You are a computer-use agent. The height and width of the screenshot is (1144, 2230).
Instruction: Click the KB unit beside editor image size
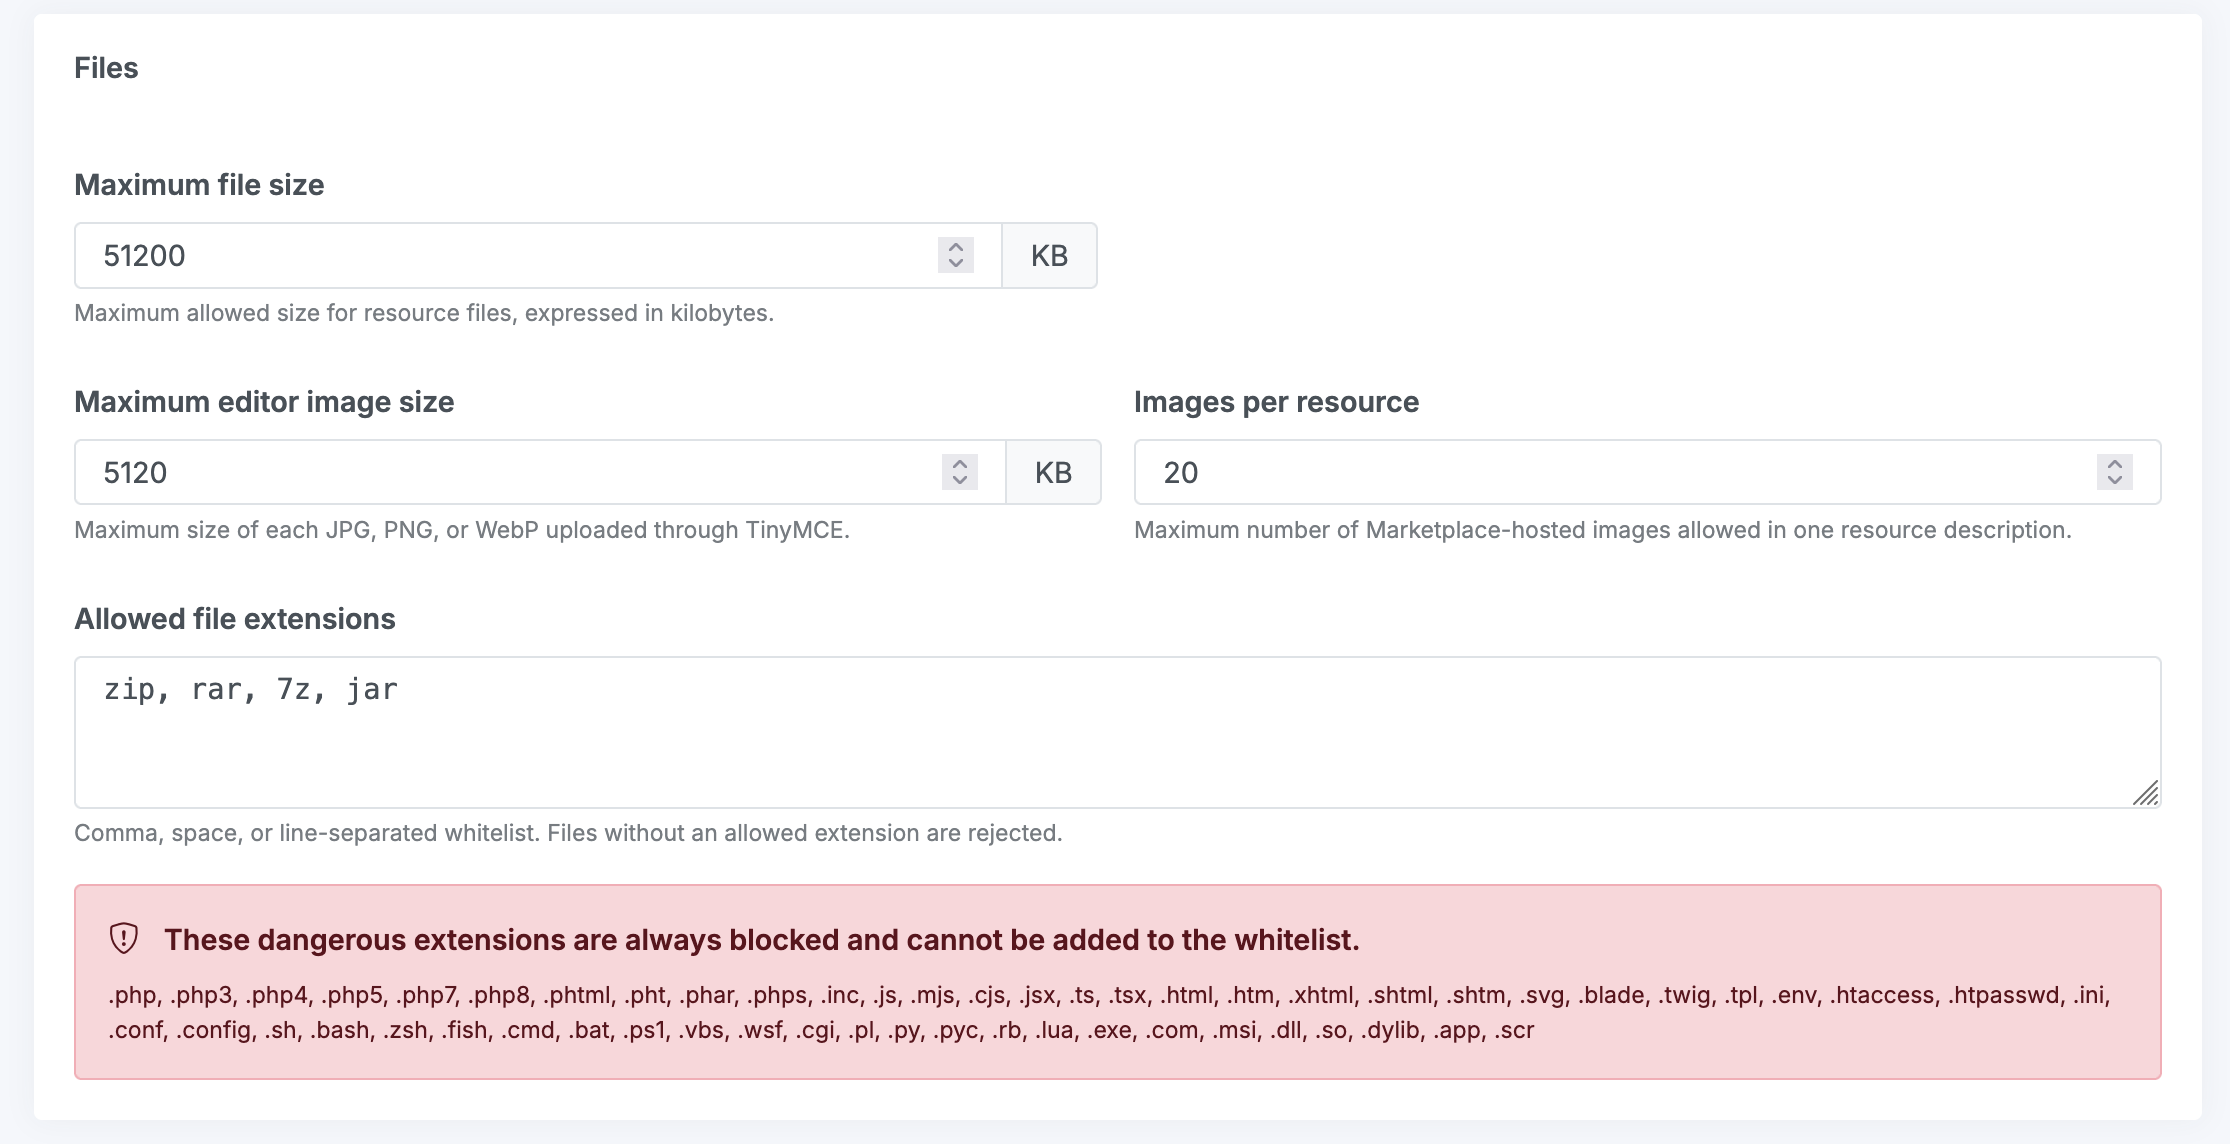[1053, 472]
